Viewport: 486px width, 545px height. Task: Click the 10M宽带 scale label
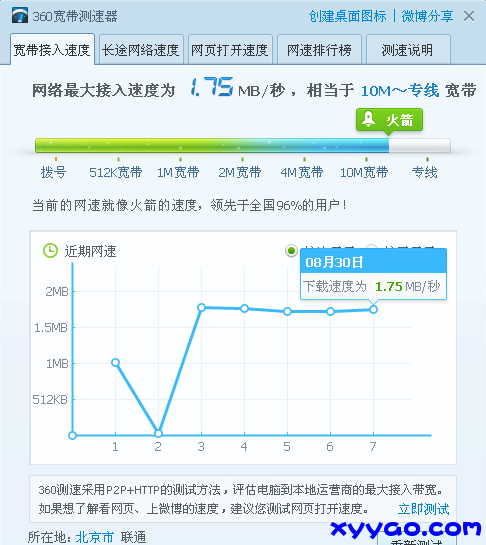click(x=364, y=172)
